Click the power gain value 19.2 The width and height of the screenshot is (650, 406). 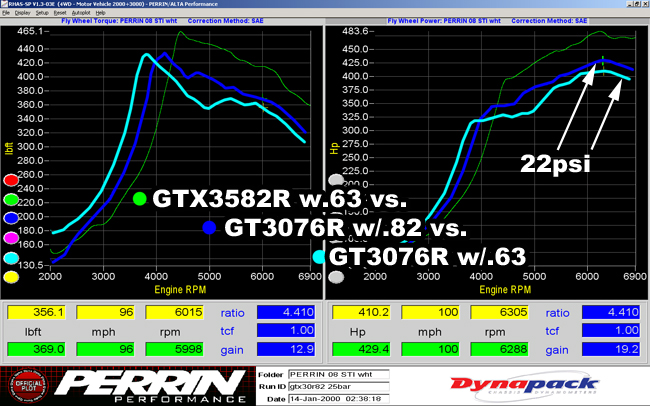point(611,349)
